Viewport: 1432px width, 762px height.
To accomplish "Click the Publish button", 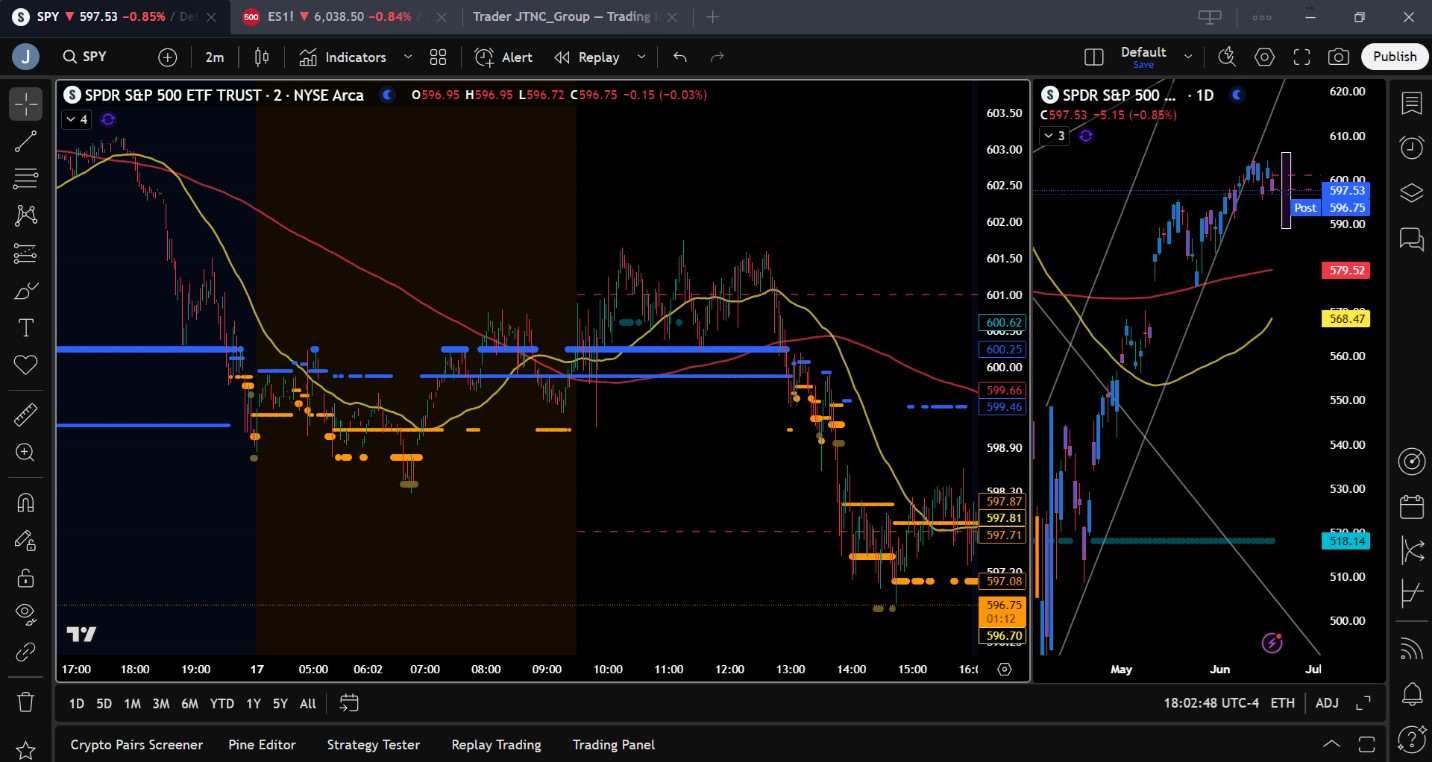I will click(1394, 57).
